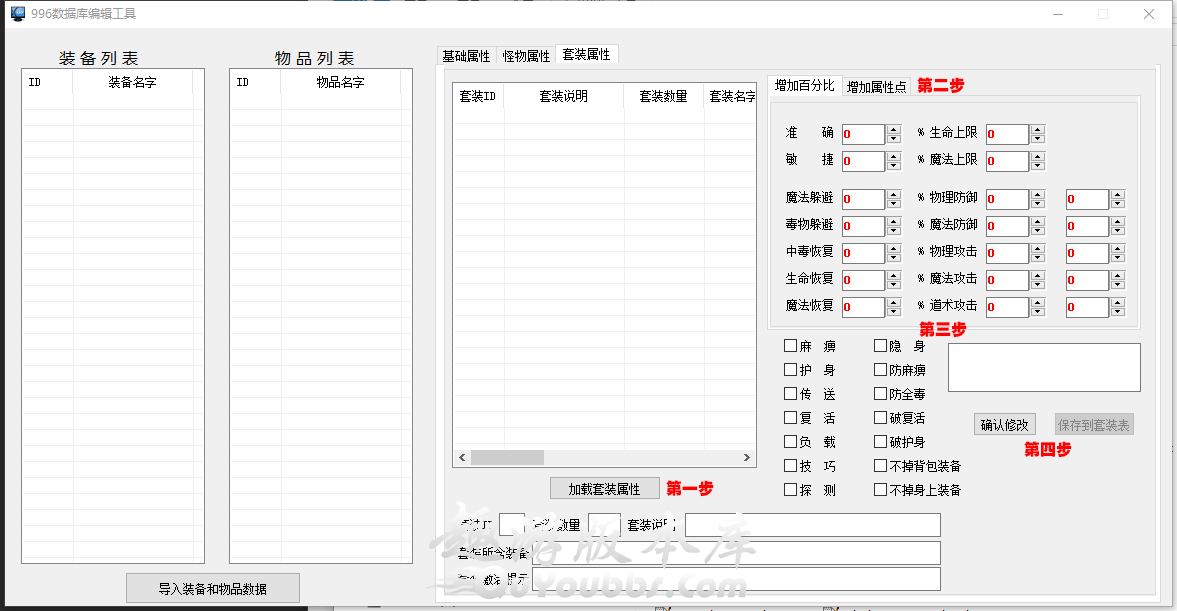The image size is (1177, 611).
Task: Raise the % 生命上限 value using its up arrow
Action: click(1037, 129)
